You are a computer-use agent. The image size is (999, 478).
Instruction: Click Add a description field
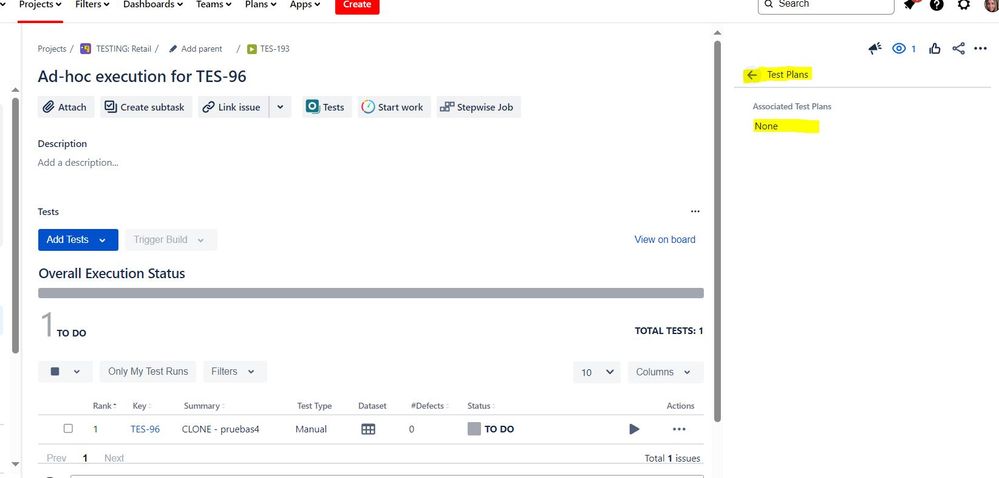point(78,163)
